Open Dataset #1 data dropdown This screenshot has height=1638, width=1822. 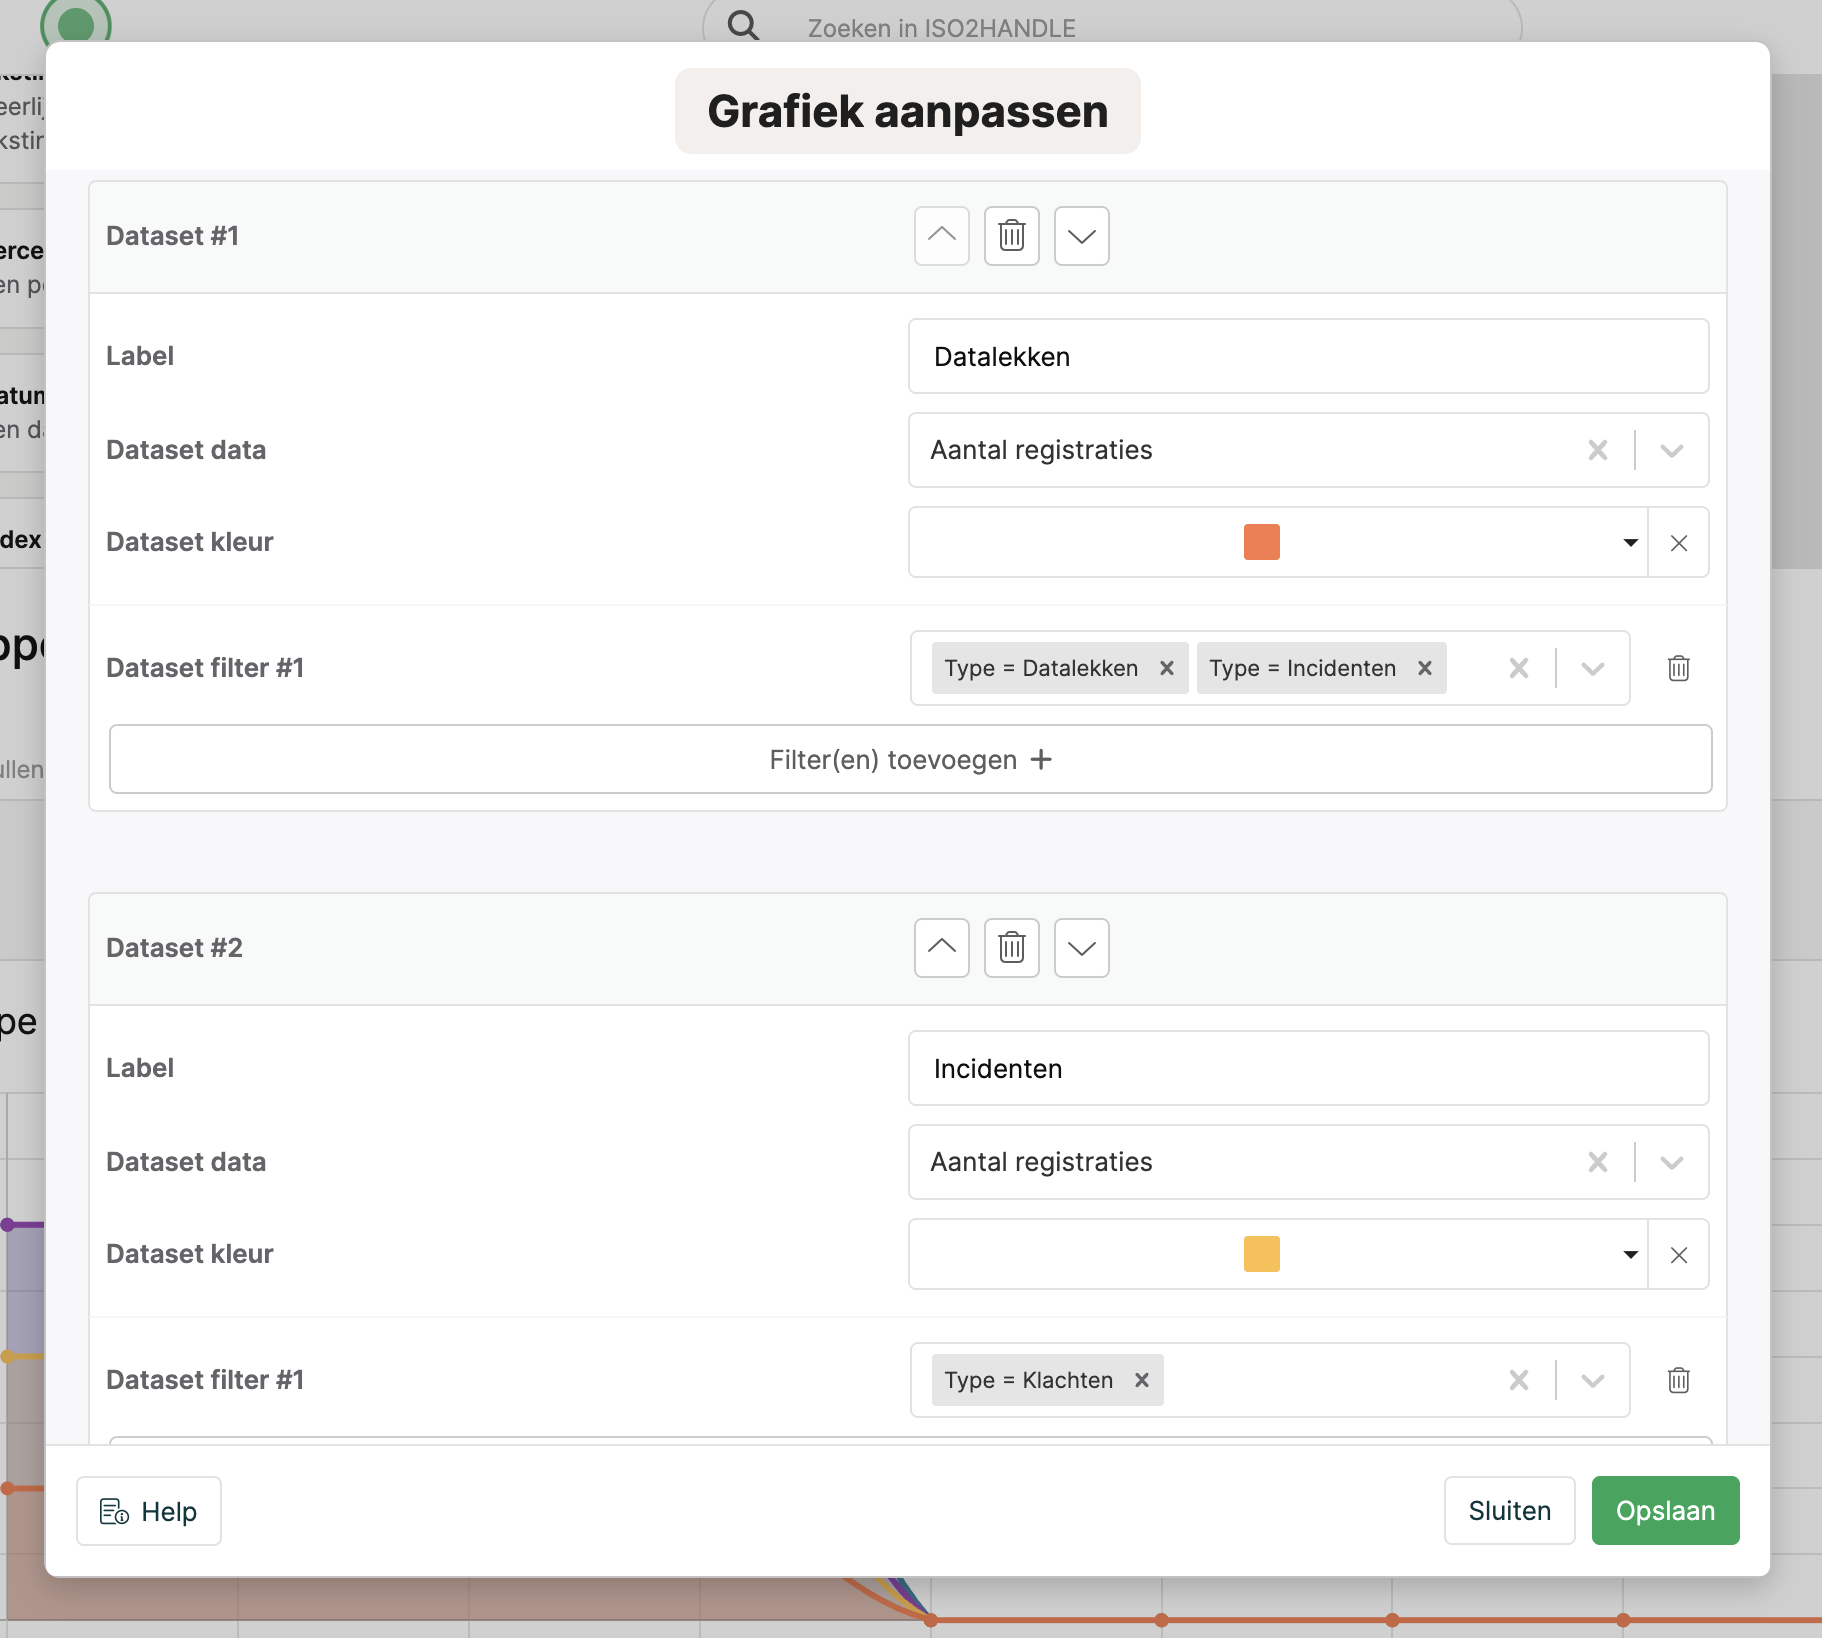1671,450
